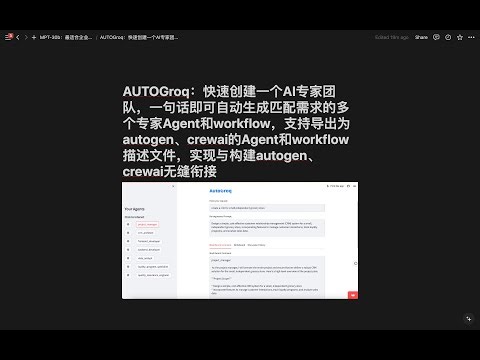480x360 pixels.
Task: Open the three-dot more options menu
Action: [471, 37]
